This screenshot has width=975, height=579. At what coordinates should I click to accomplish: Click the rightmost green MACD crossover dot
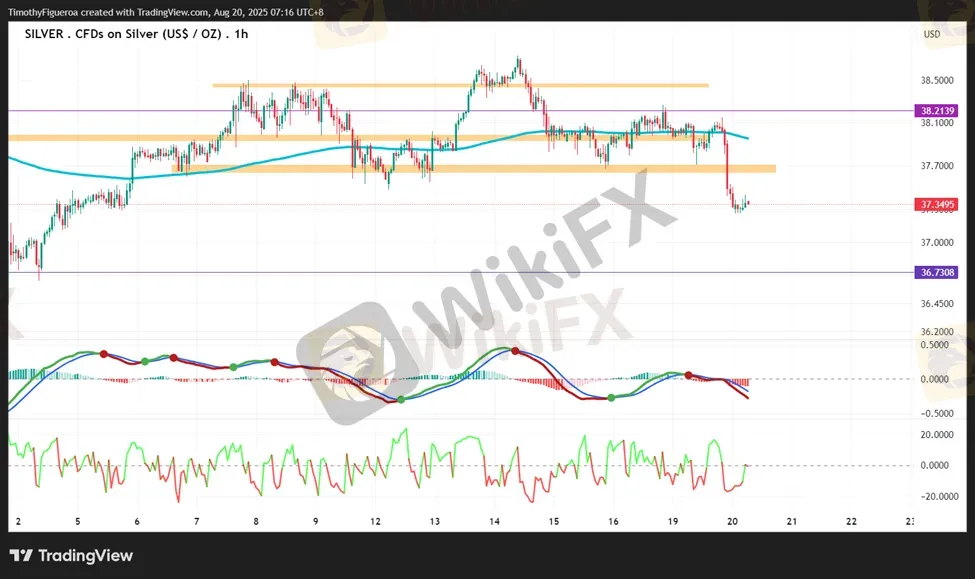pos(611,397)
